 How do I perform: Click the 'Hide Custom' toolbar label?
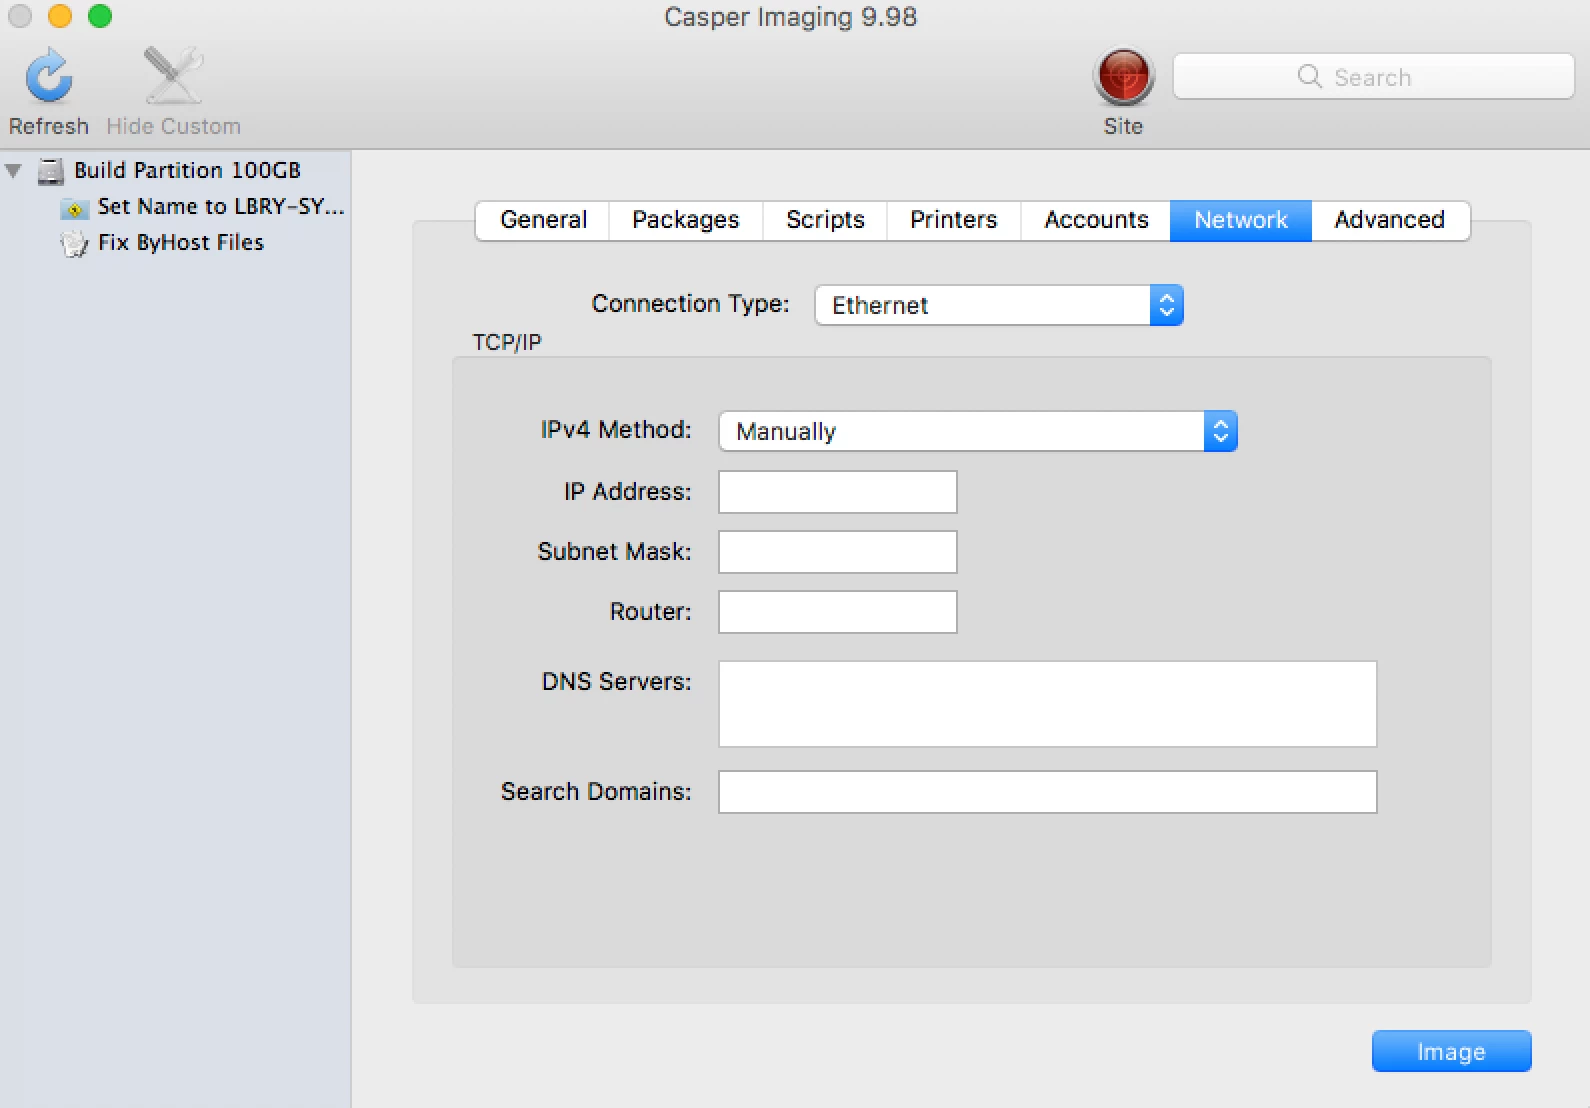(173, 127)
